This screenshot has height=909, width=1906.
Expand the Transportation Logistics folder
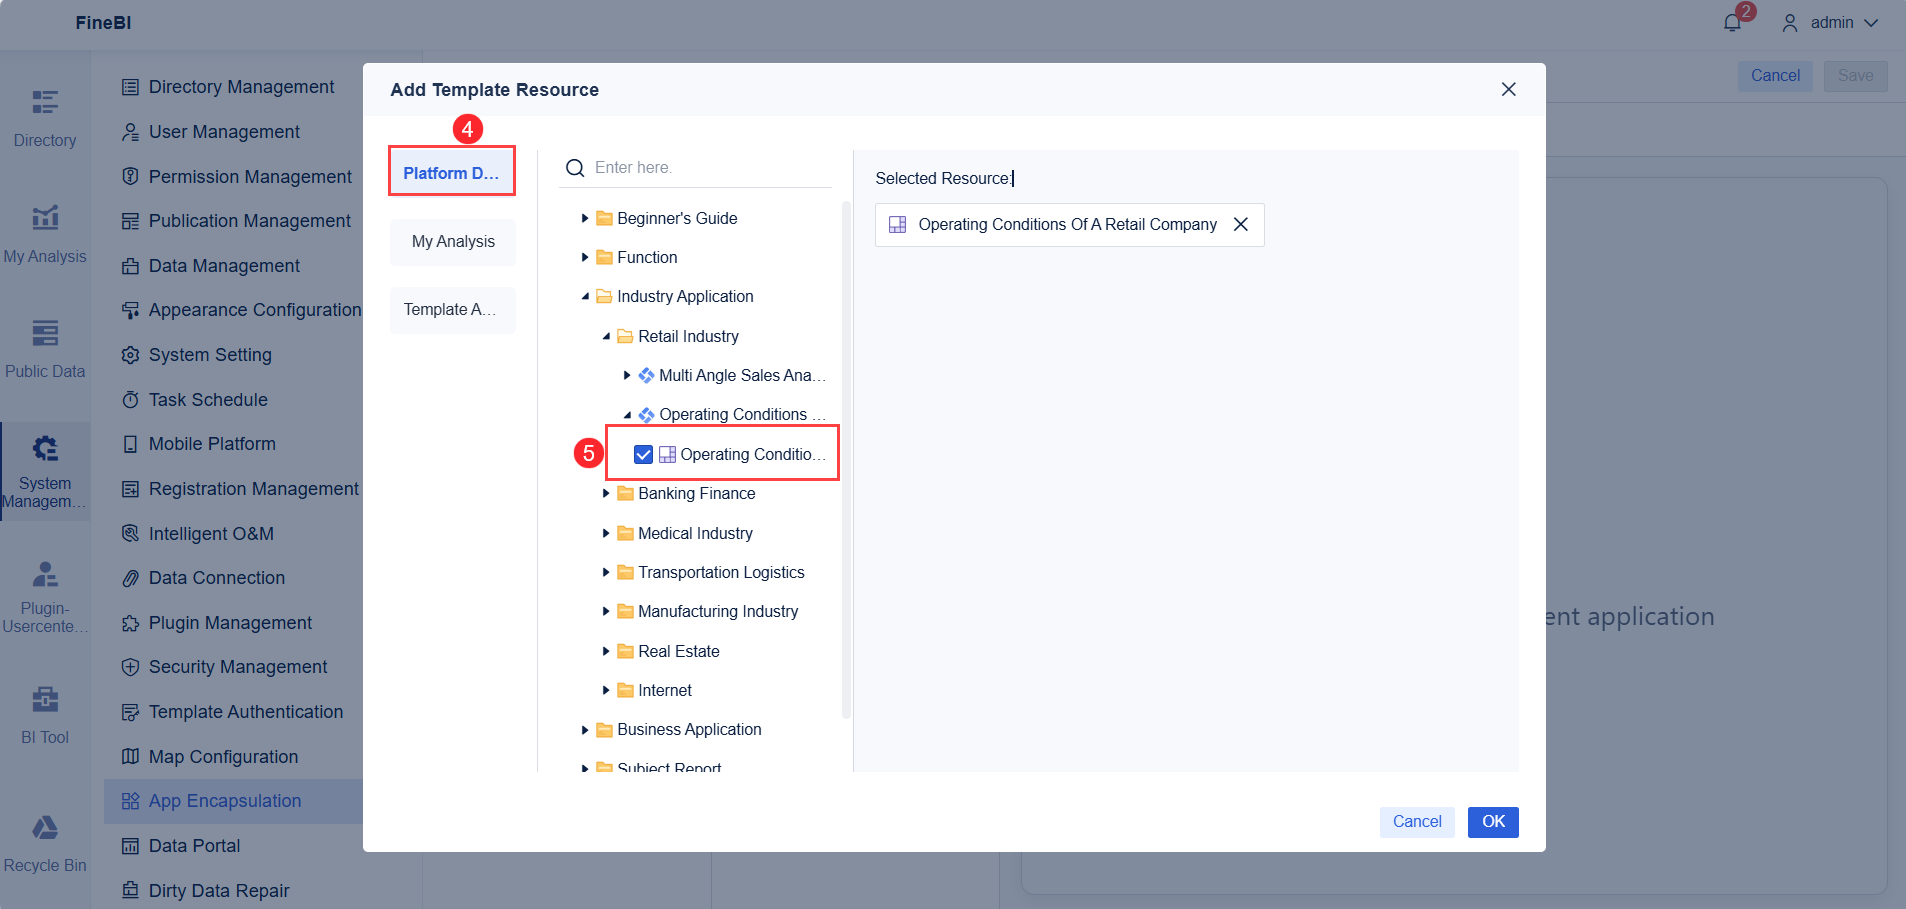coord(606,573)
